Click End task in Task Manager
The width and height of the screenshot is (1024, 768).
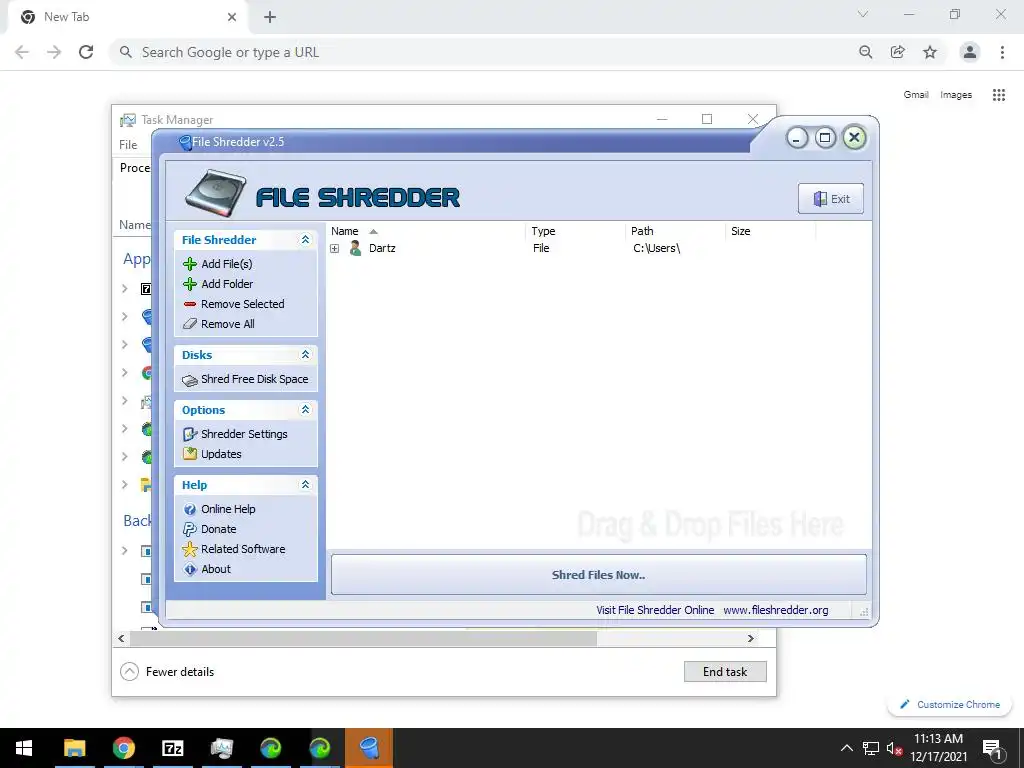click(725, 671)
